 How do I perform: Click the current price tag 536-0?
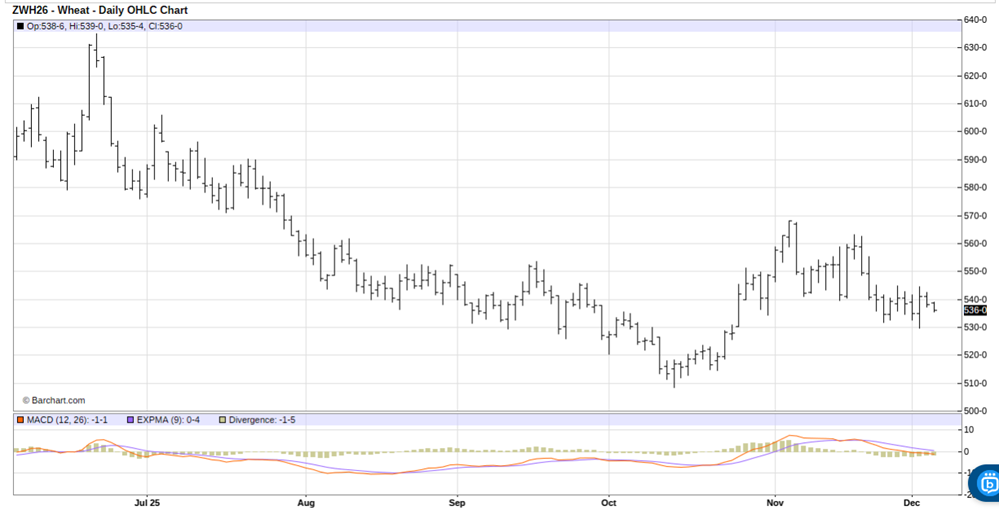975,310
